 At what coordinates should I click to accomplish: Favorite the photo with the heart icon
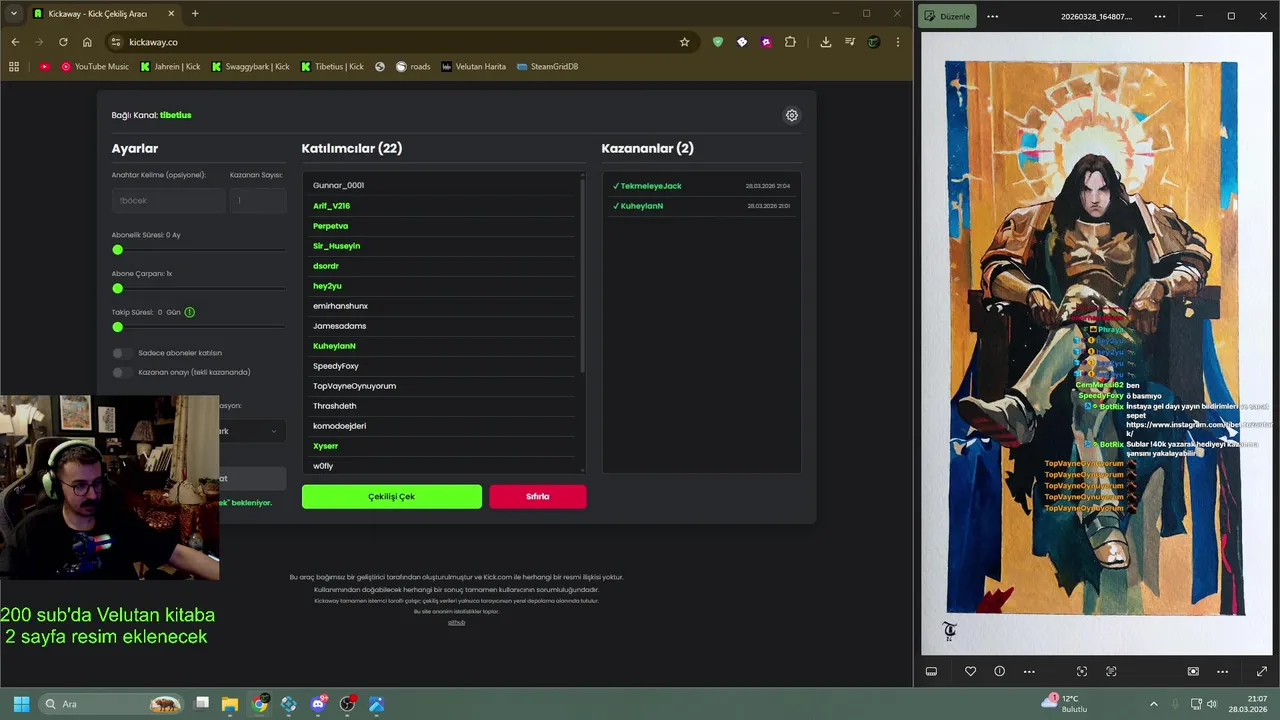(x=970, y=671)
